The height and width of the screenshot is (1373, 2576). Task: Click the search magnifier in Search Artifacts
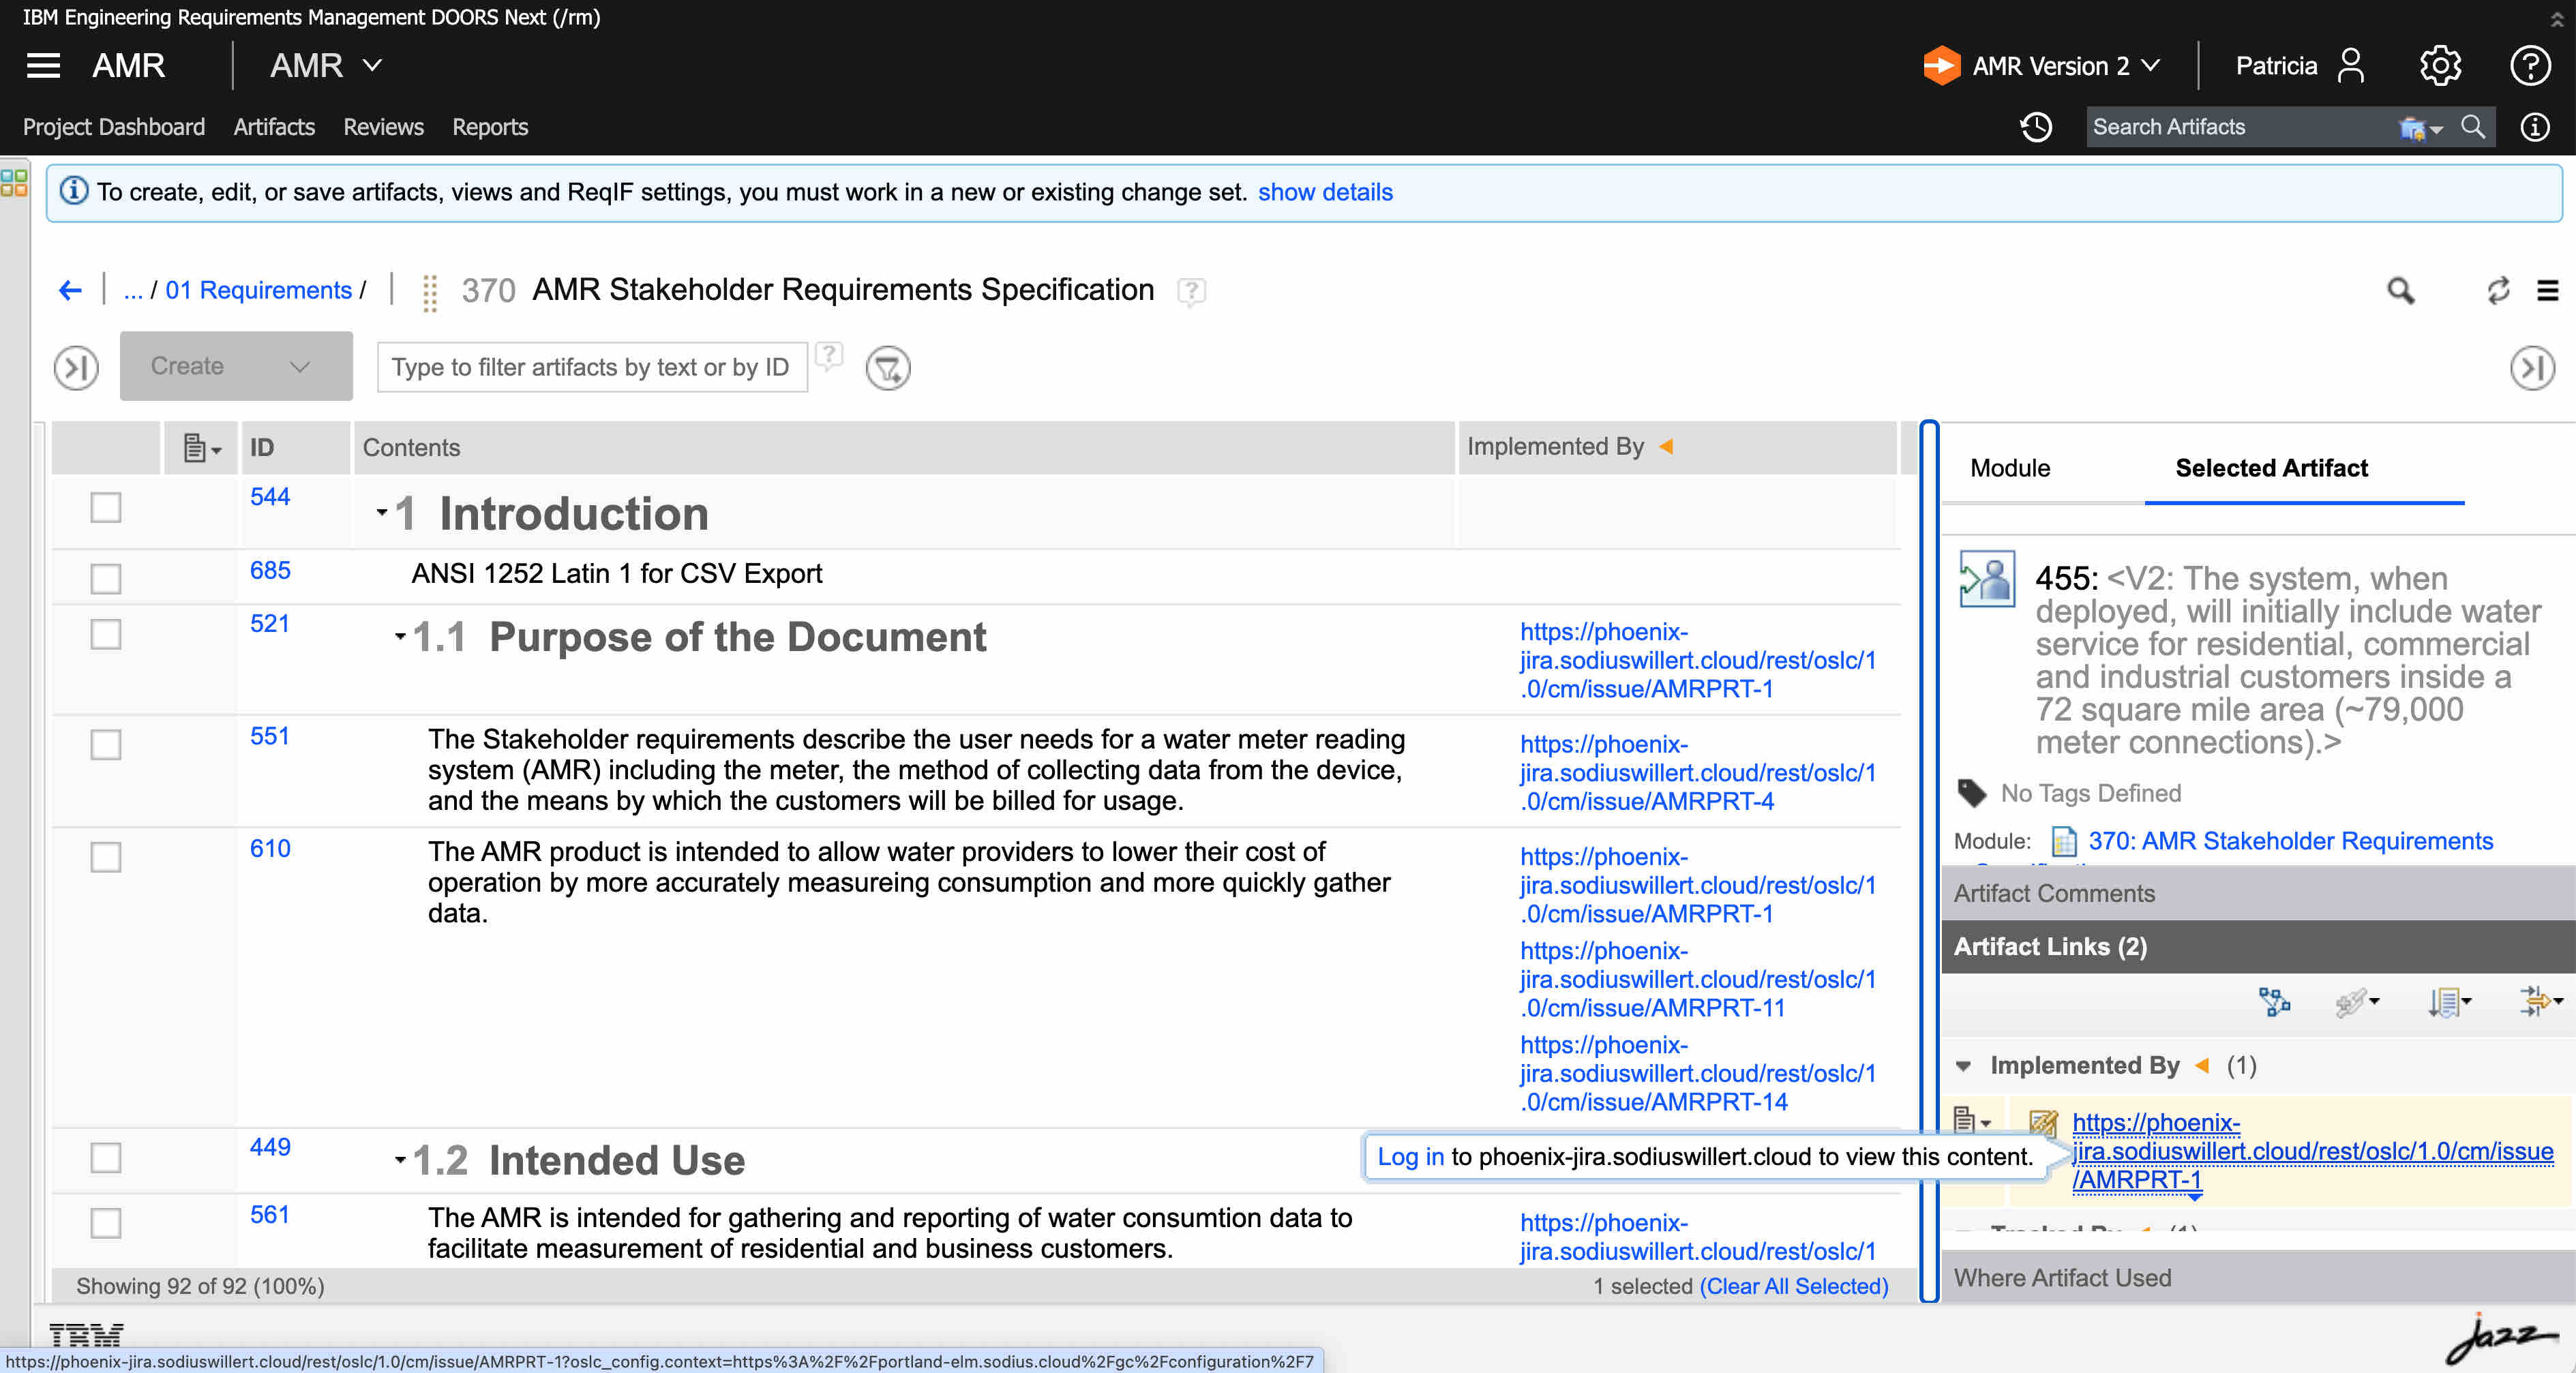pyautogui.click(x=2473, y=127)
